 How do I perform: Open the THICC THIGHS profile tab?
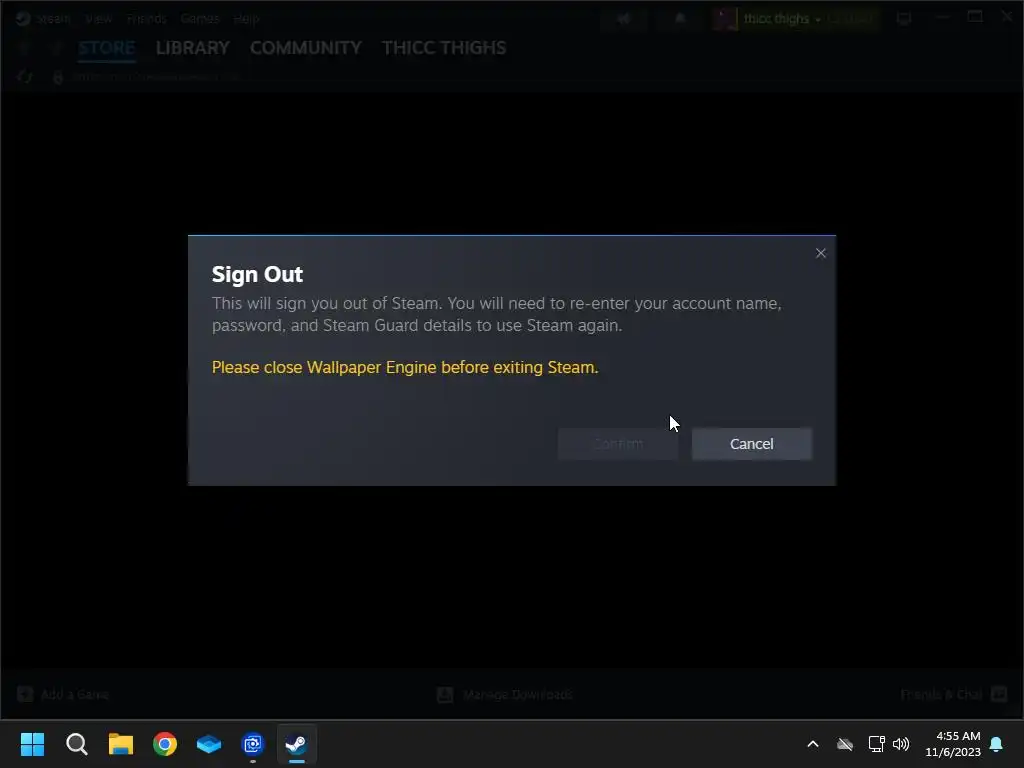[x=444, y=48]
